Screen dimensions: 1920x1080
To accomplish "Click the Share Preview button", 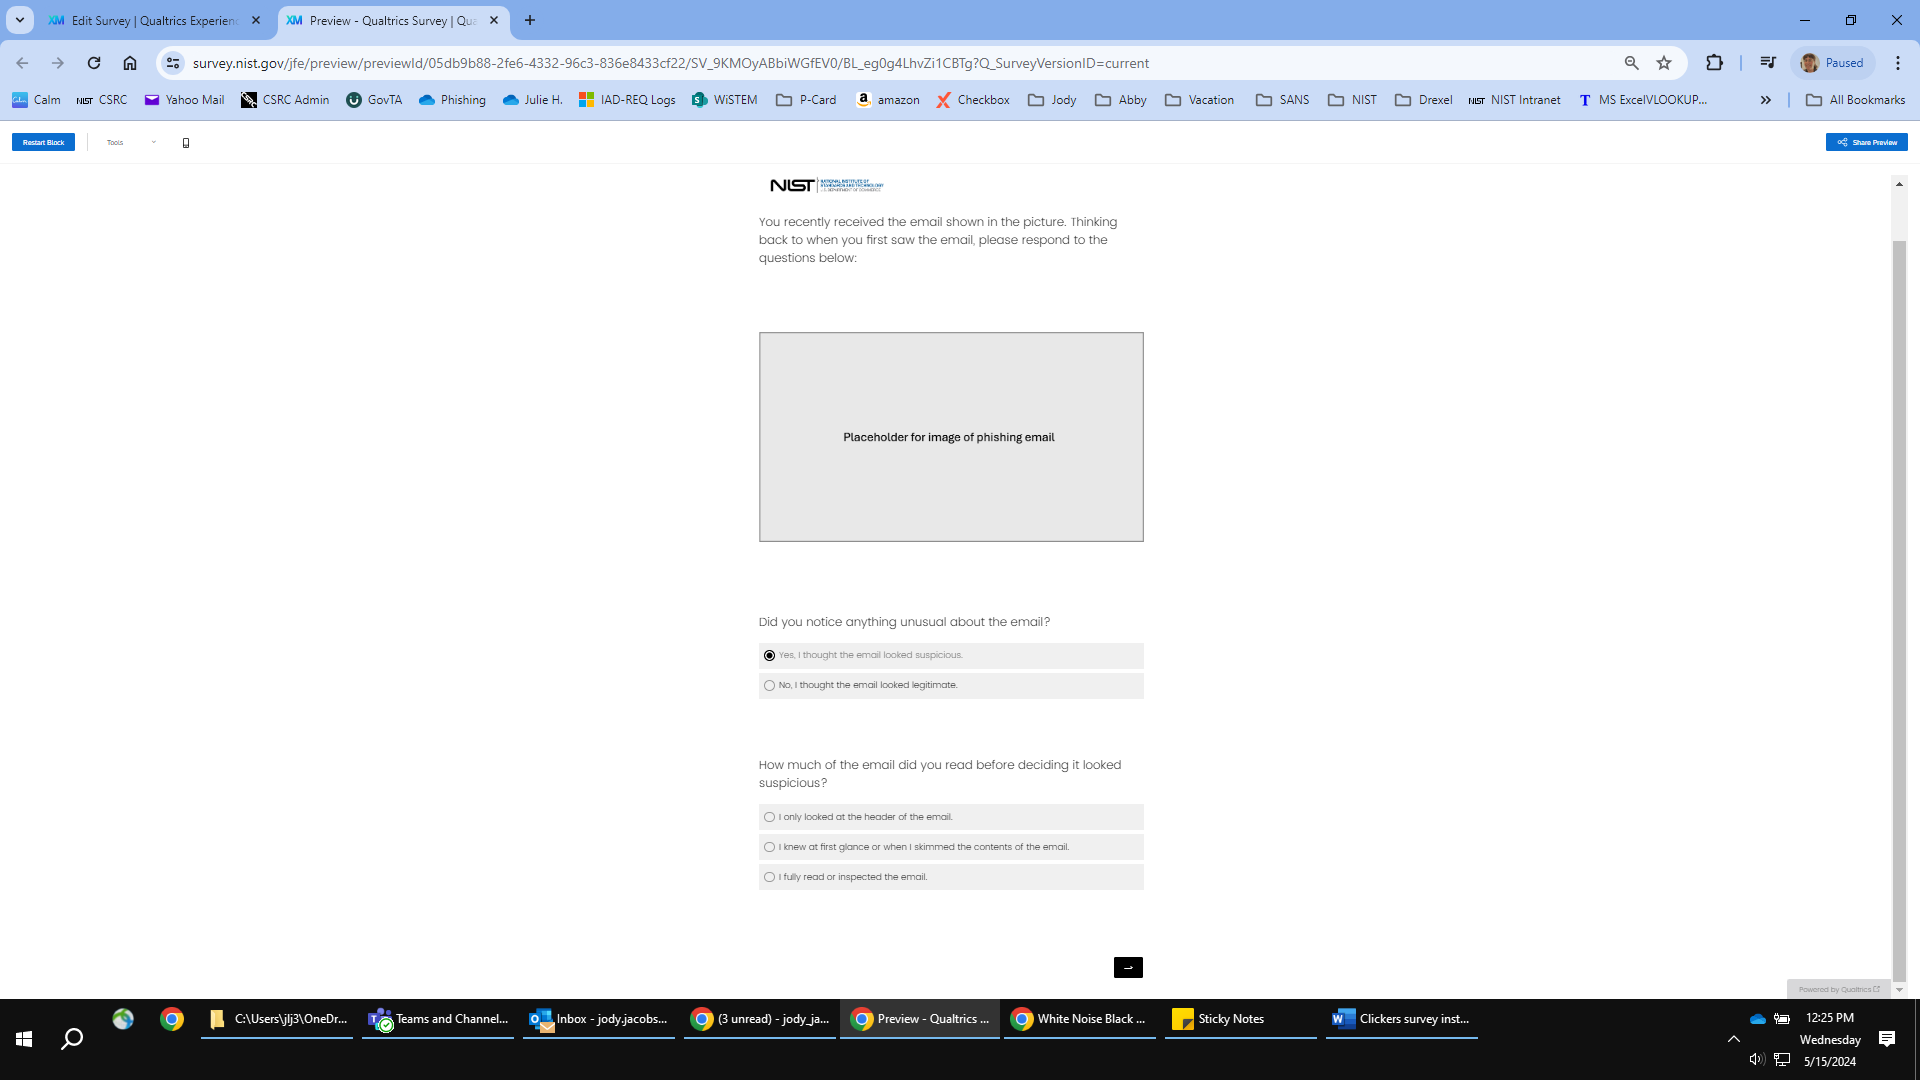I will tap(1866, 143).
